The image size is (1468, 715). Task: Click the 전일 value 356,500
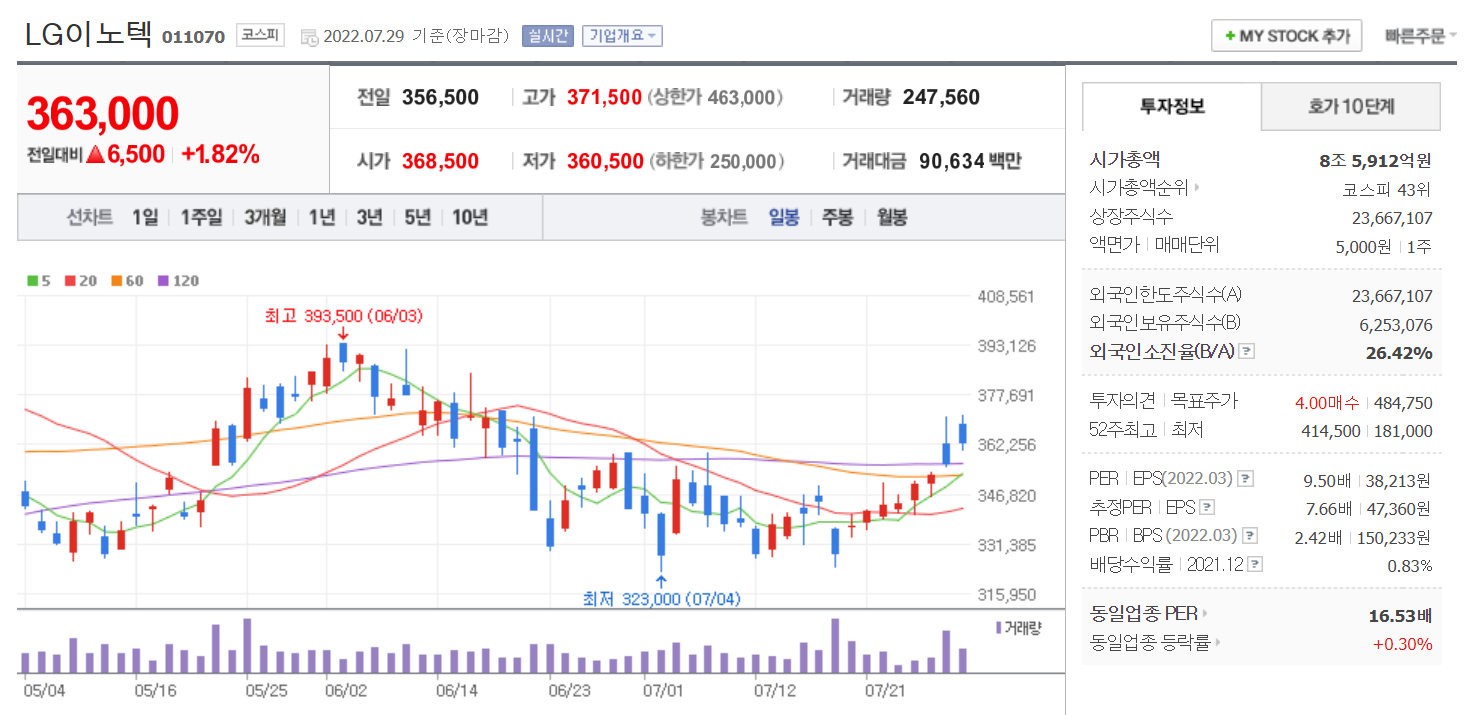click(440, 97)
